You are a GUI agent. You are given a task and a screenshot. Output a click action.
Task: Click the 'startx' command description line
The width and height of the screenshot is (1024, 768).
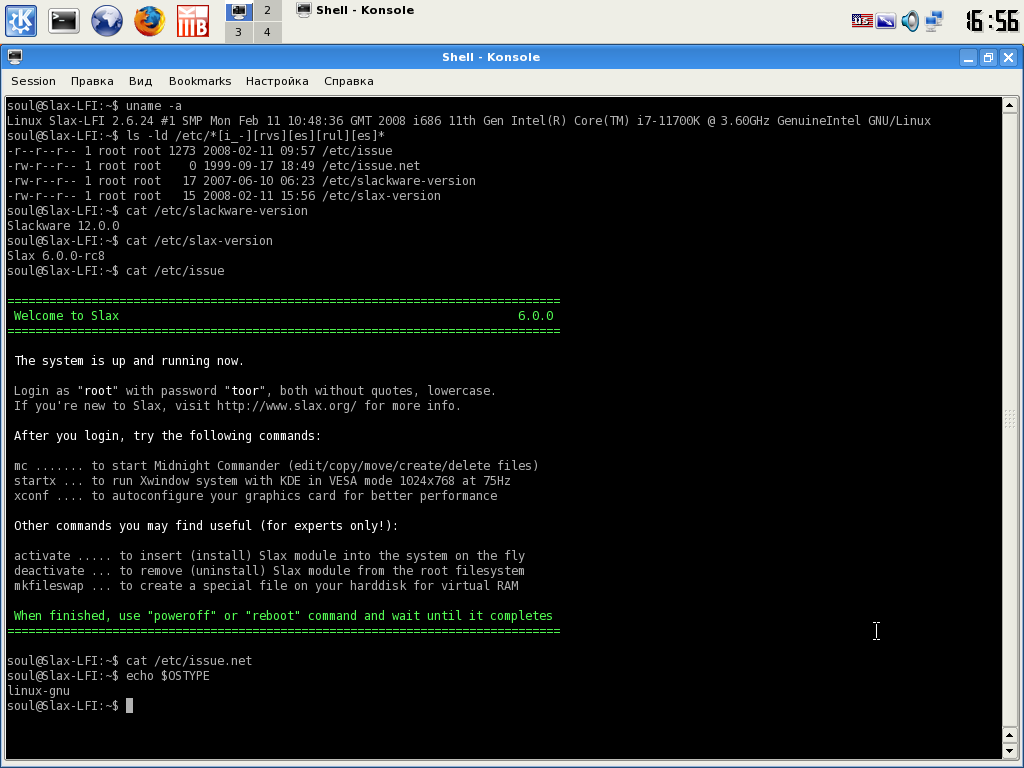(263, 480)
